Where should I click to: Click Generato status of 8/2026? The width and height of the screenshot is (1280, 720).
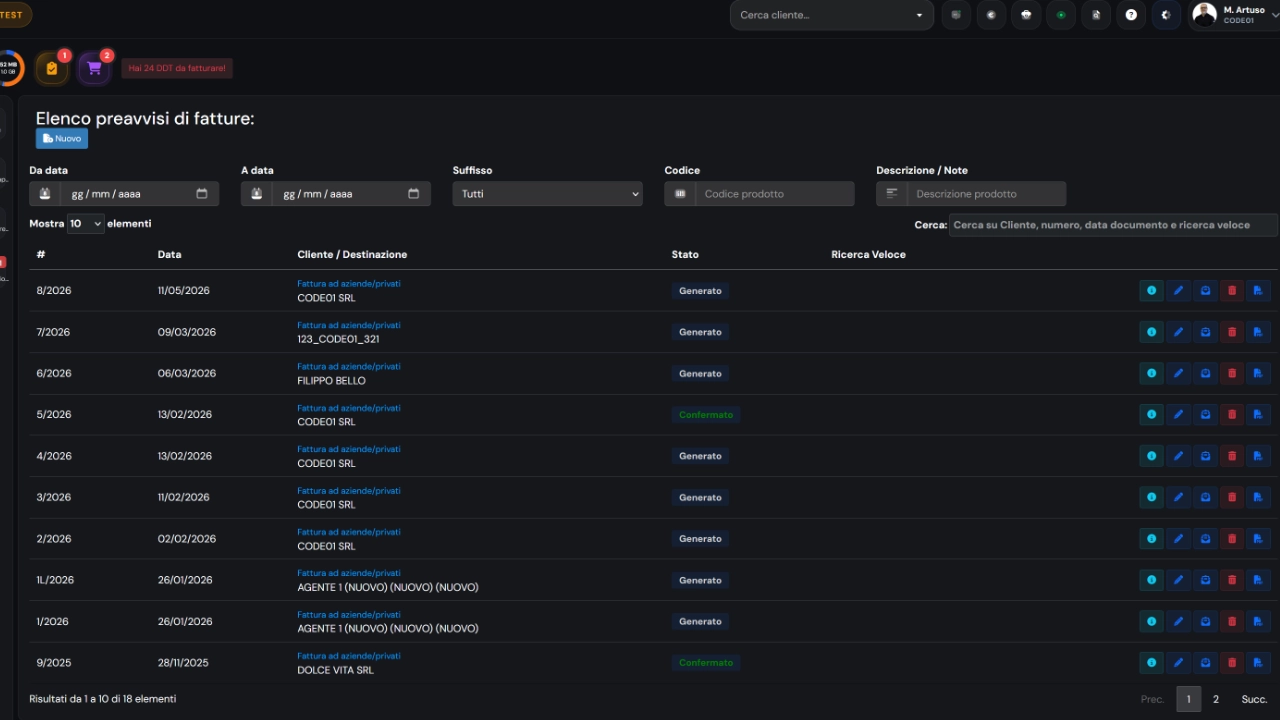700,291
